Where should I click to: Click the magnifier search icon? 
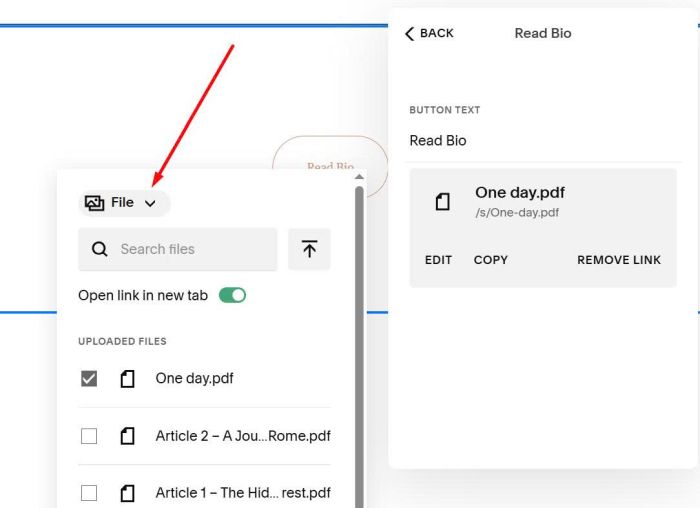point(100,249)
